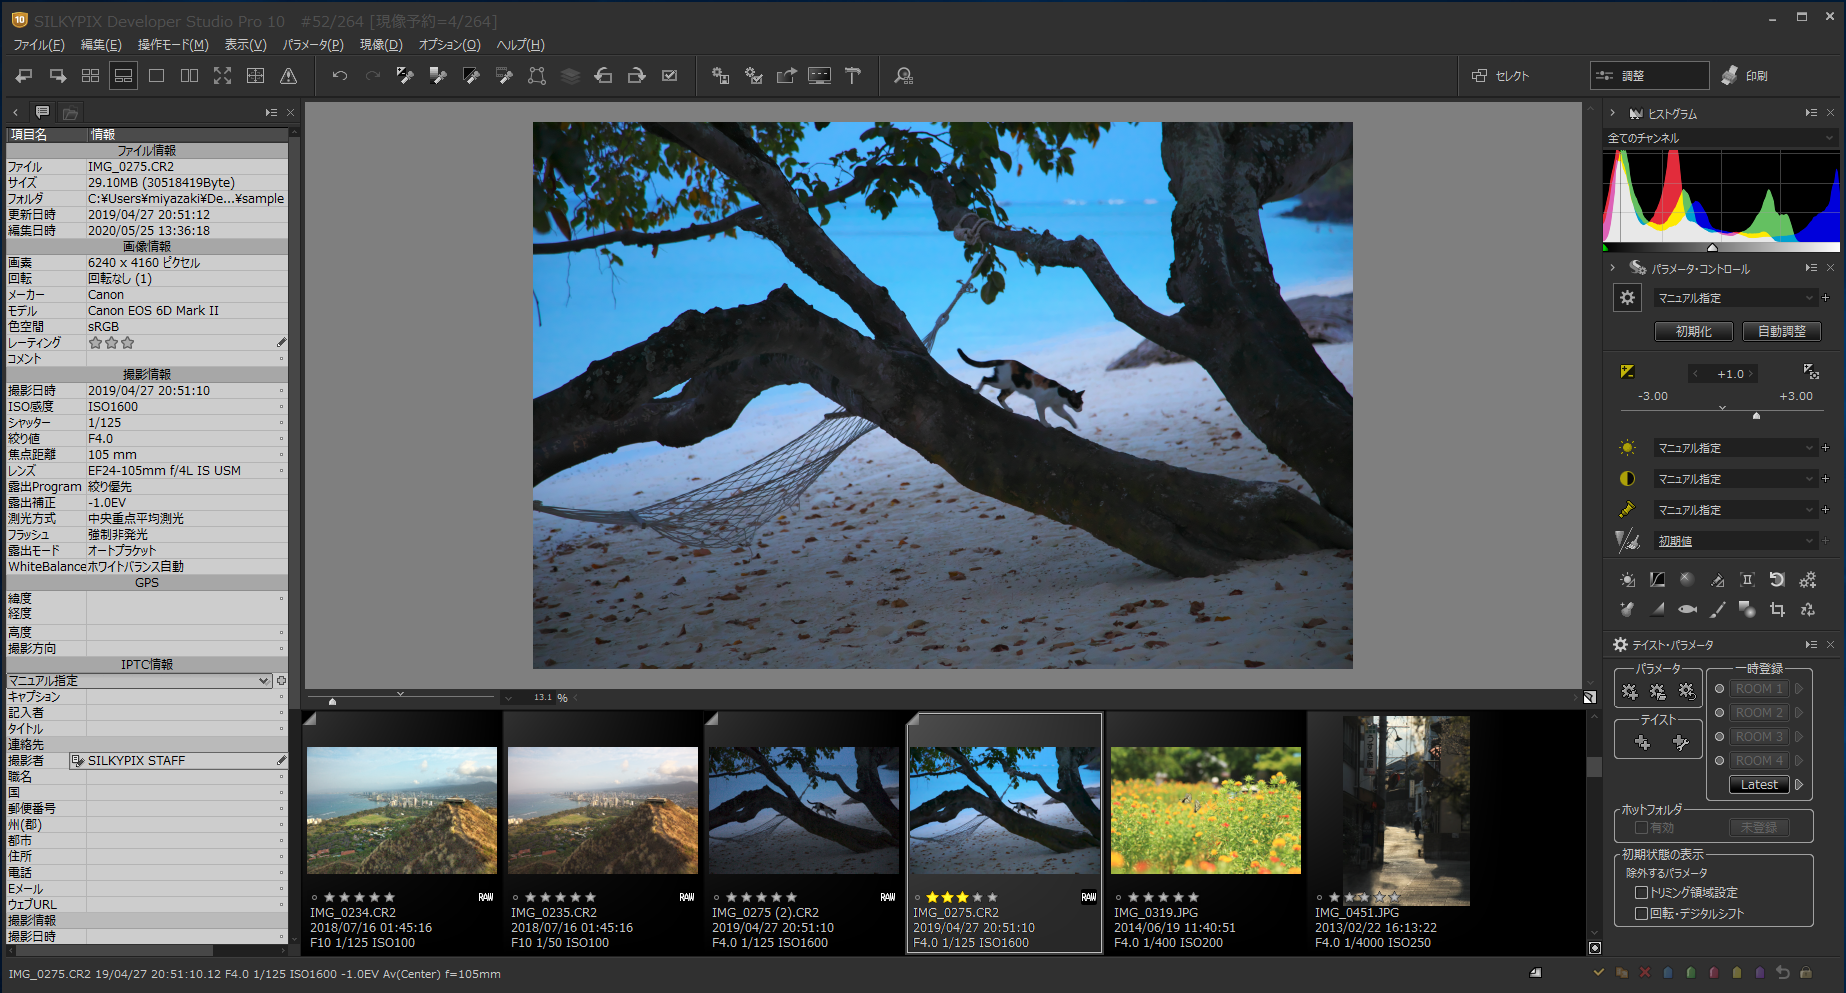Switch to 印刷 print section
The height and width of the screenshot is (993, 1846).
1745,76
